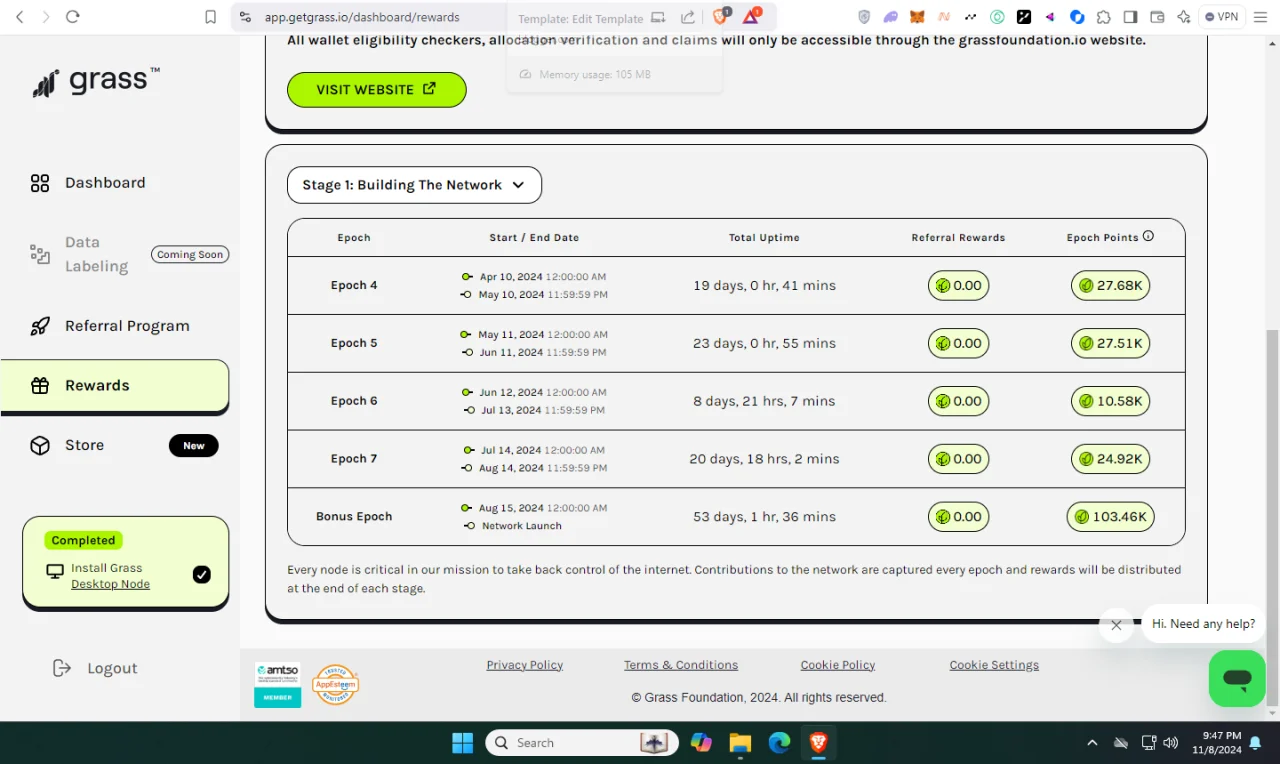Open Copilot from the taskbar
The height and width of the screenshot is (764, 1280).
[700, 743]
